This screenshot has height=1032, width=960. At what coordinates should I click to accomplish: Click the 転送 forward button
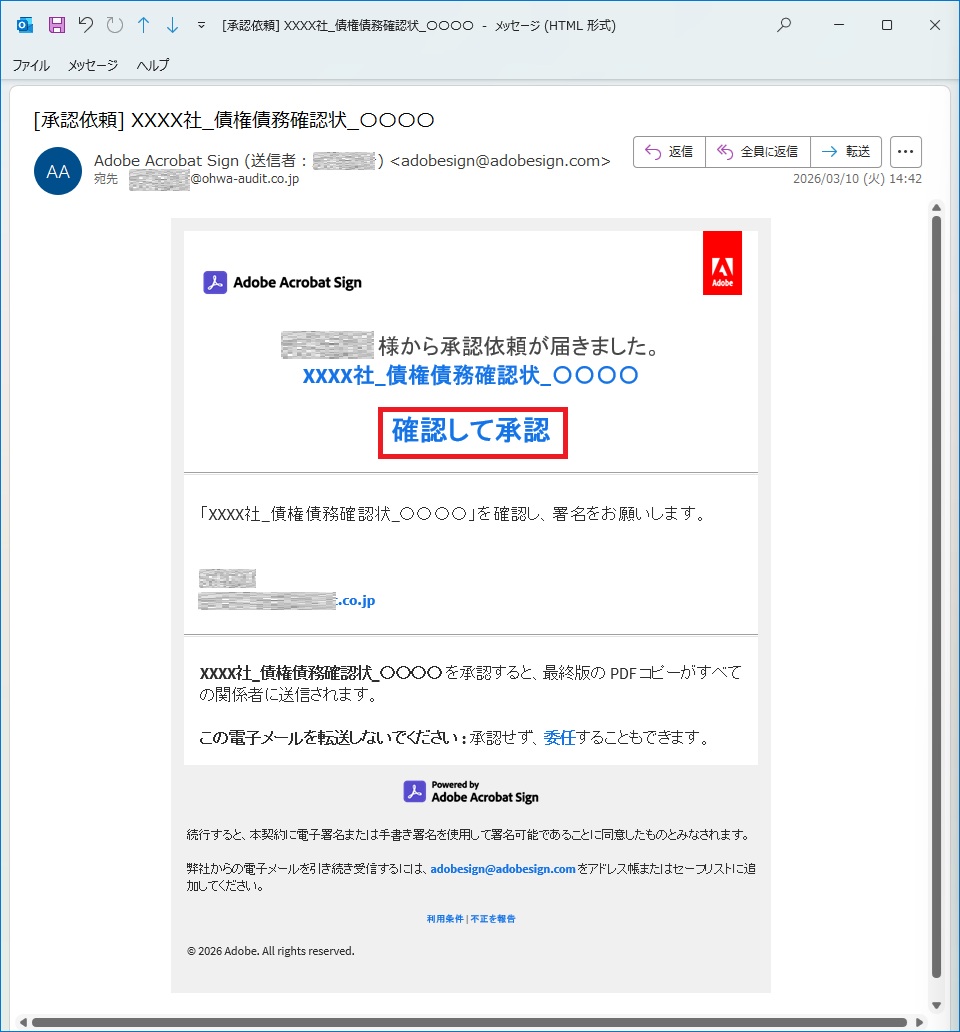coord(846,152)
